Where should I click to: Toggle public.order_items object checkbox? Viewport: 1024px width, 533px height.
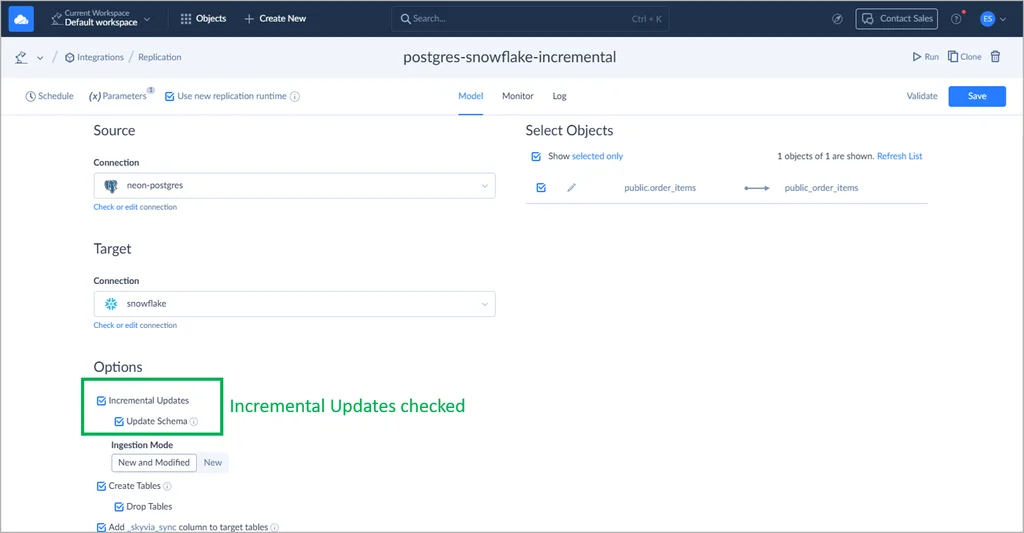click(541, 188)
